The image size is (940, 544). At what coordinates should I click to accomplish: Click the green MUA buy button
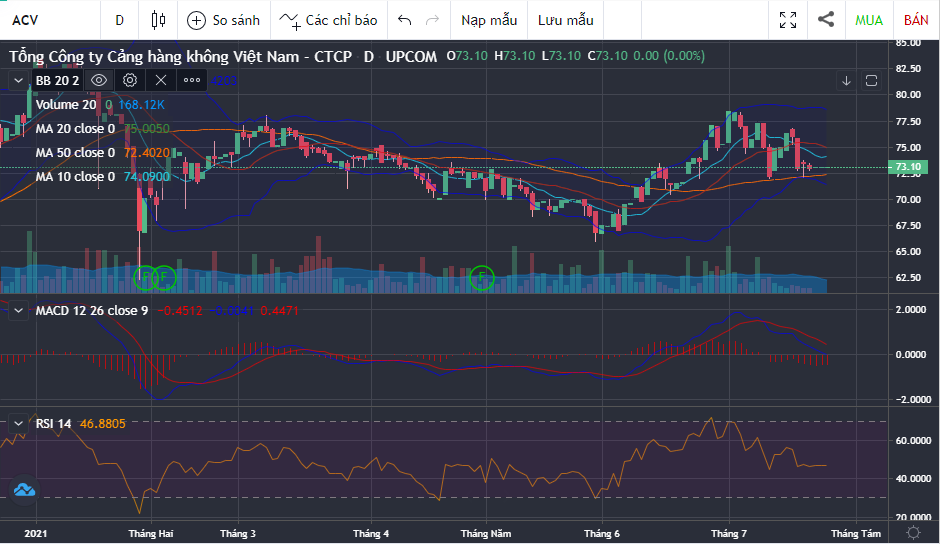(x=869, y=20)
